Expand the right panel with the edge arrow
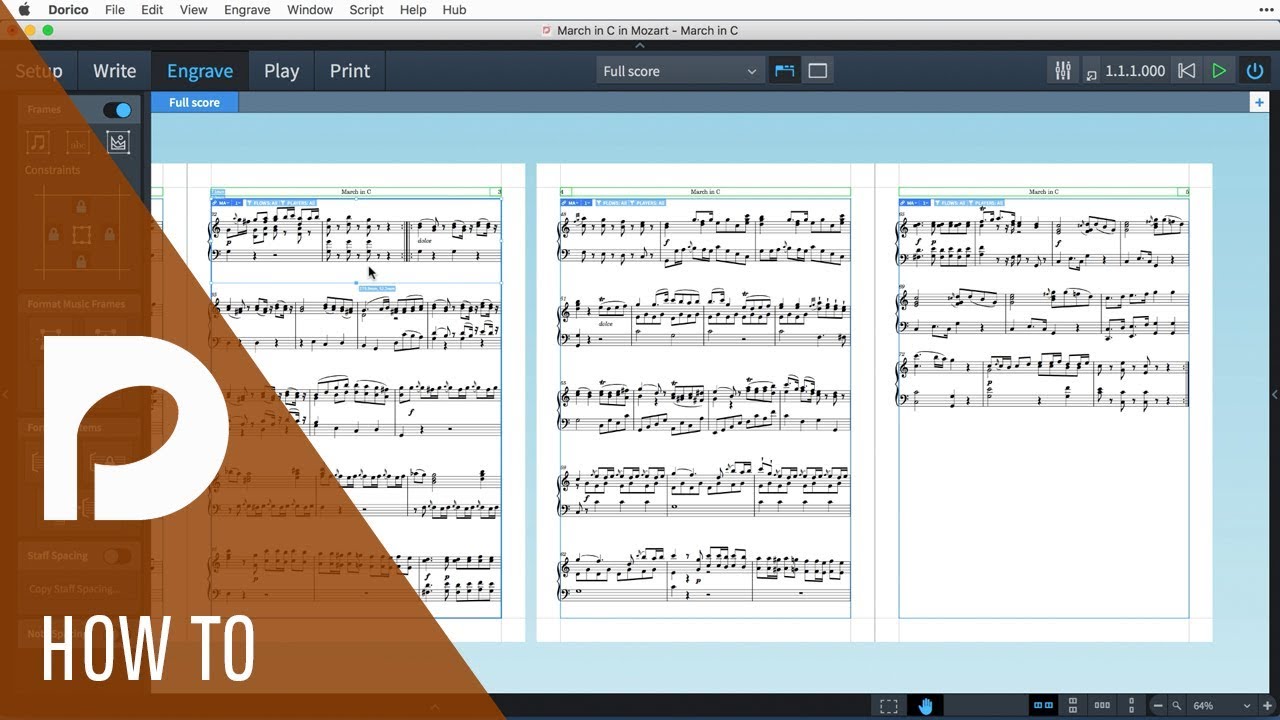1280x720 pixels. click(x=1275, y=395)
